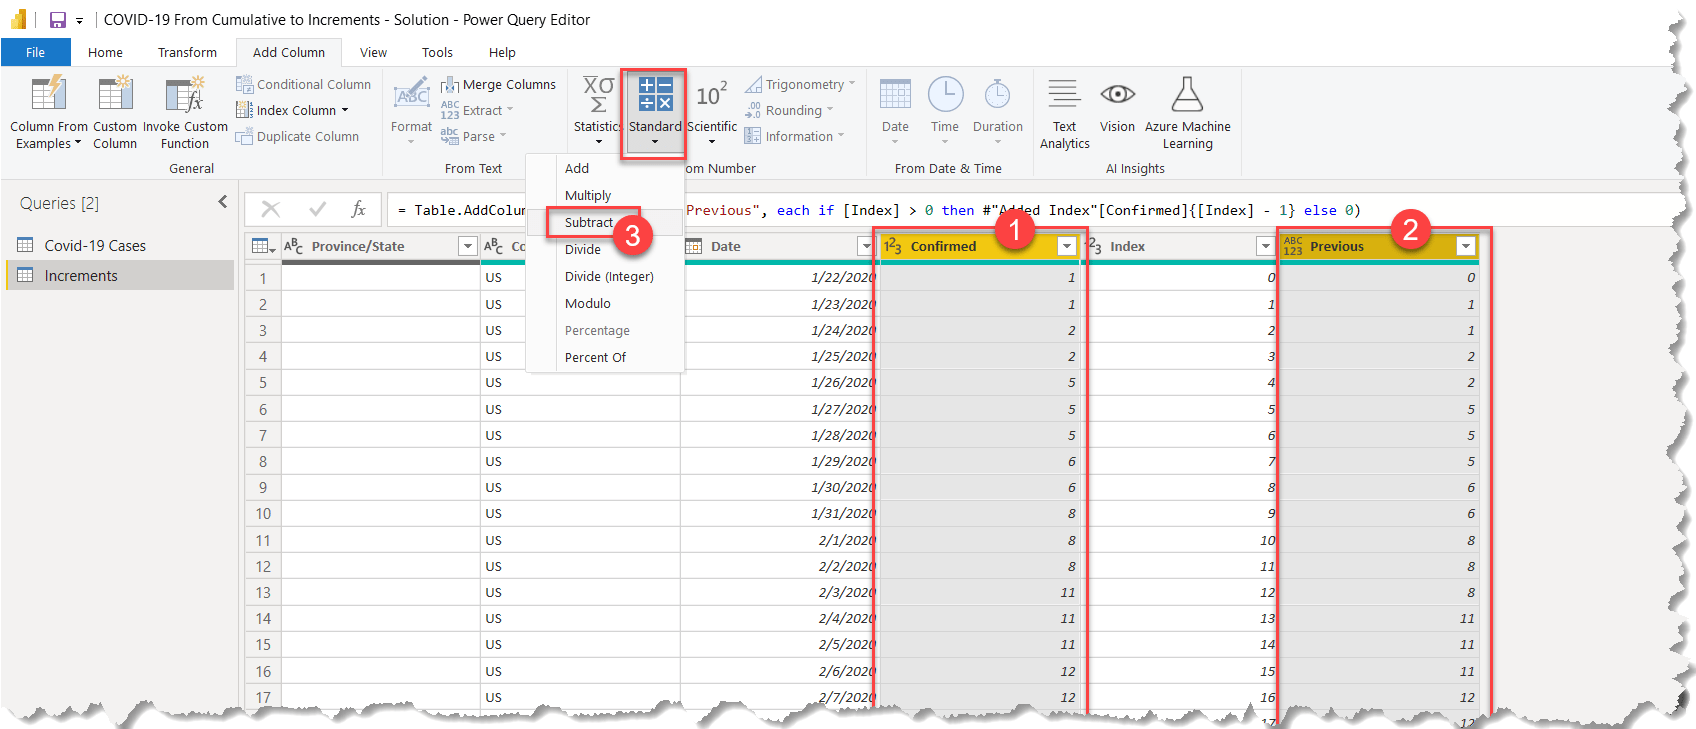
Task: Choose Divide (Integer) from the menu
Action: tap(605, 277)
